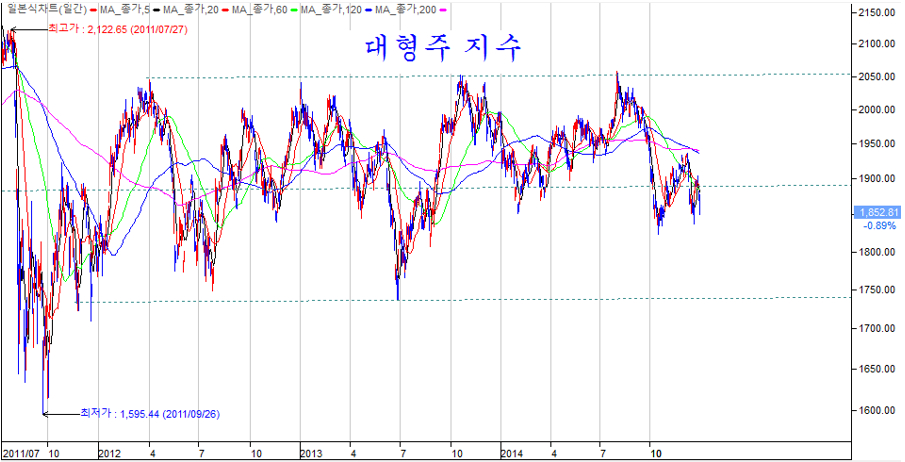Click the 대형주 지수 chart title
905x462 pixels.
click(435, 49)
